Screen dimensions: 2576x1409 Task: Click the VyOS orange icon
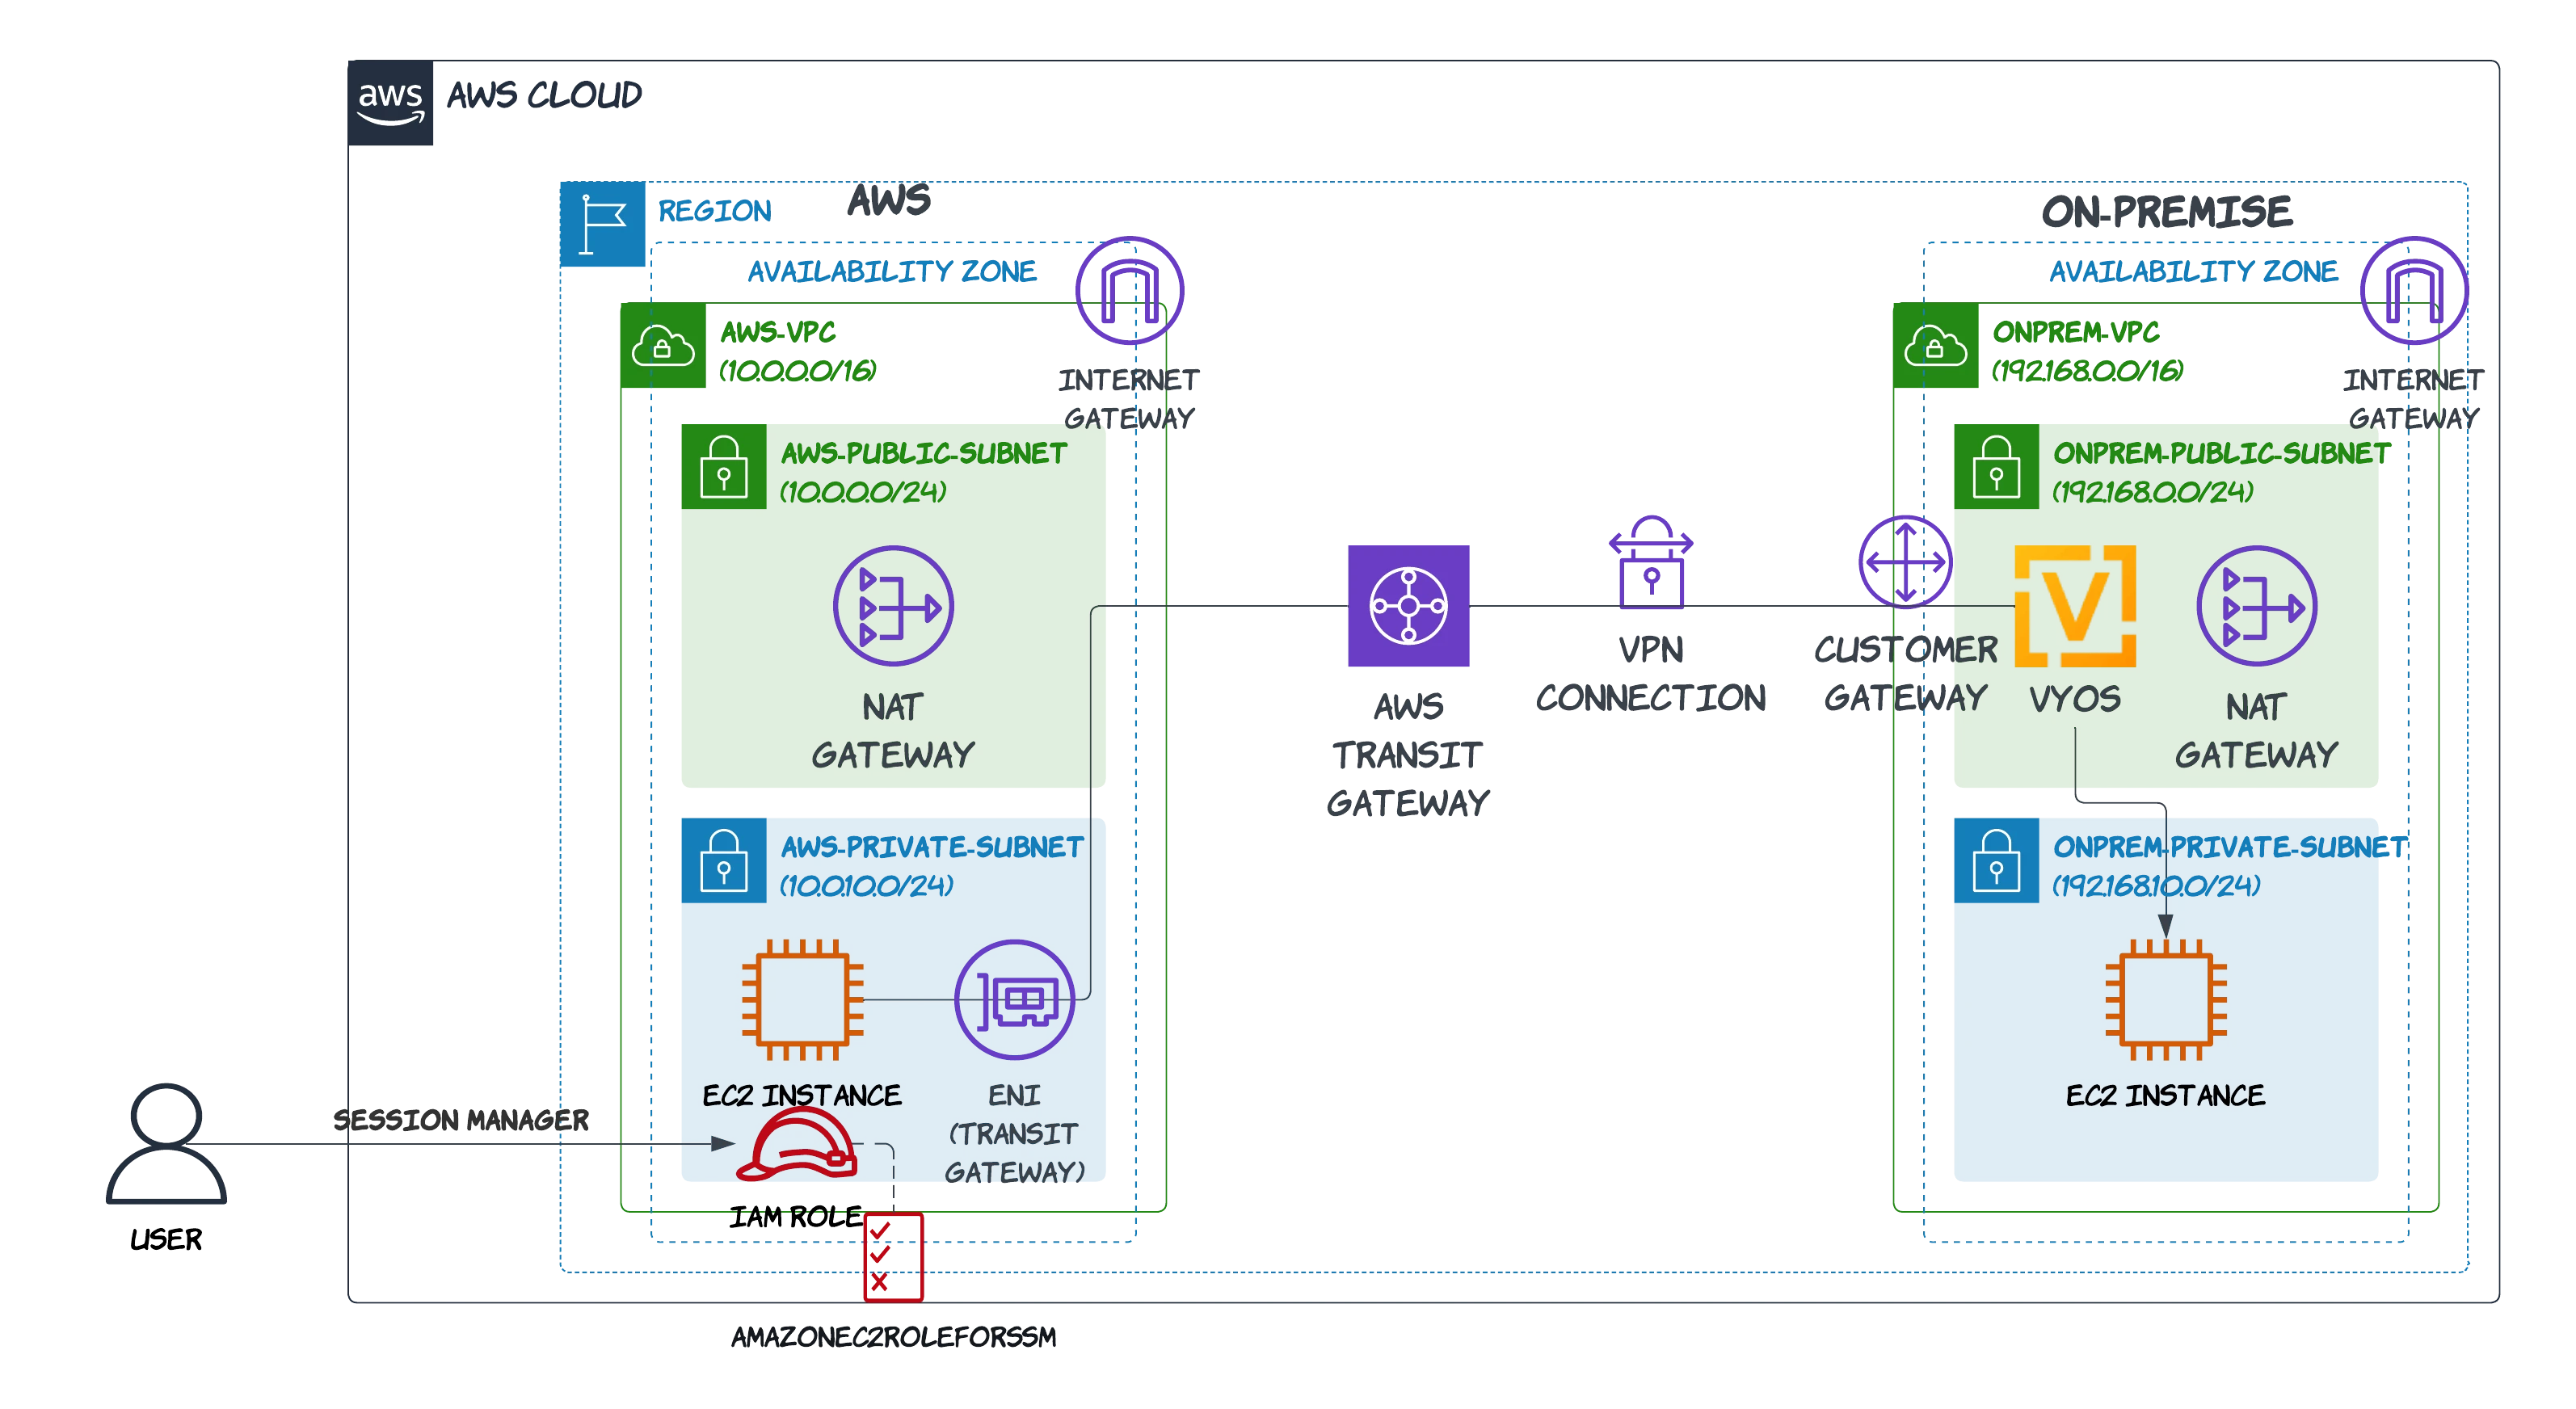point(2075,606)
